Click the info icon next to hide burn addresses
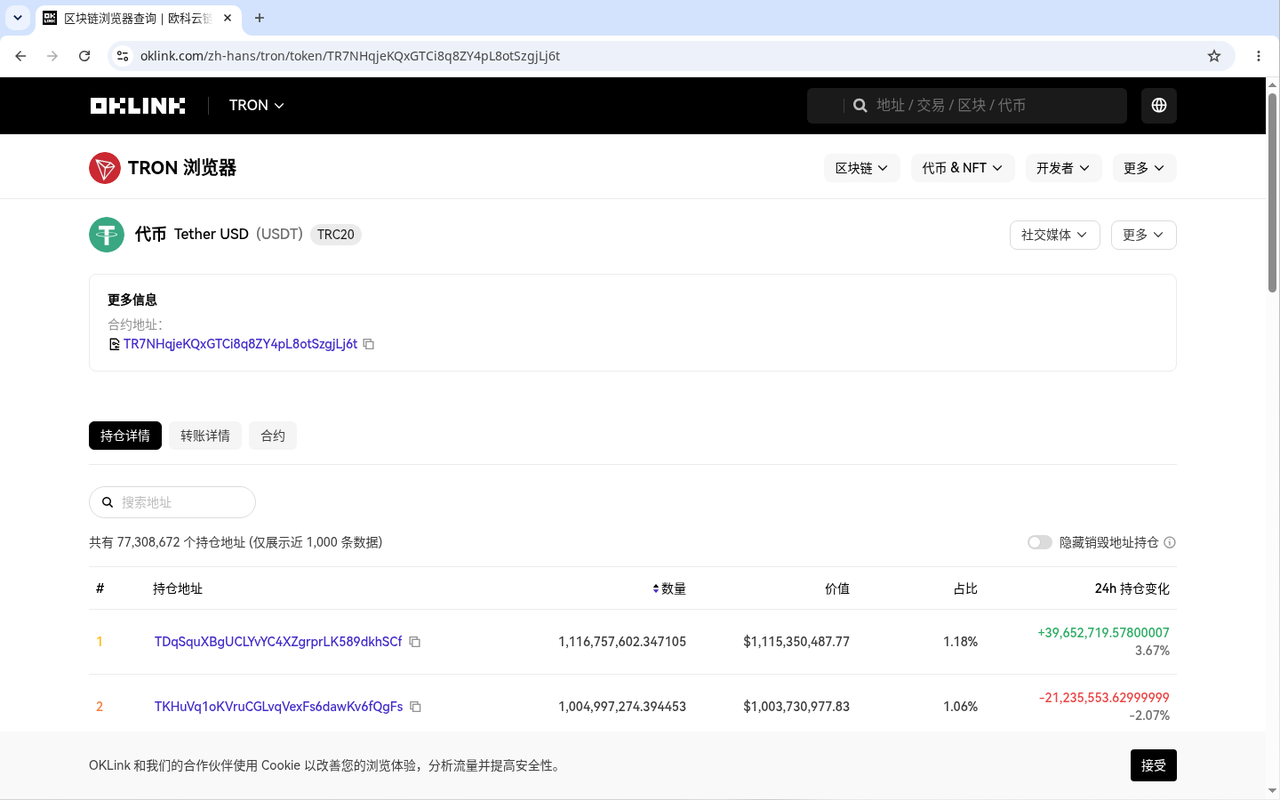This screenshot has height=800, width=1280. (1170, 542)
